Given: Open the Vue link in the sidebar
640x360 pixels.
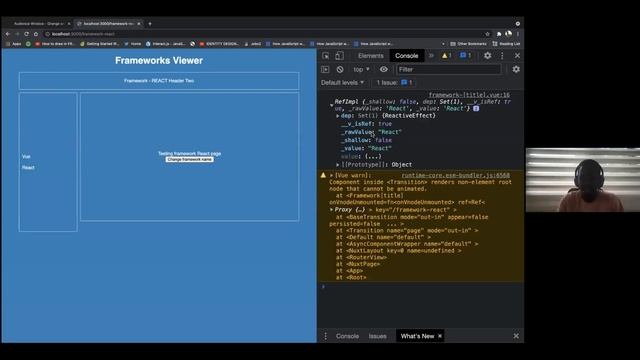Looking at the screenshot, I should click(x=26, y=157).
